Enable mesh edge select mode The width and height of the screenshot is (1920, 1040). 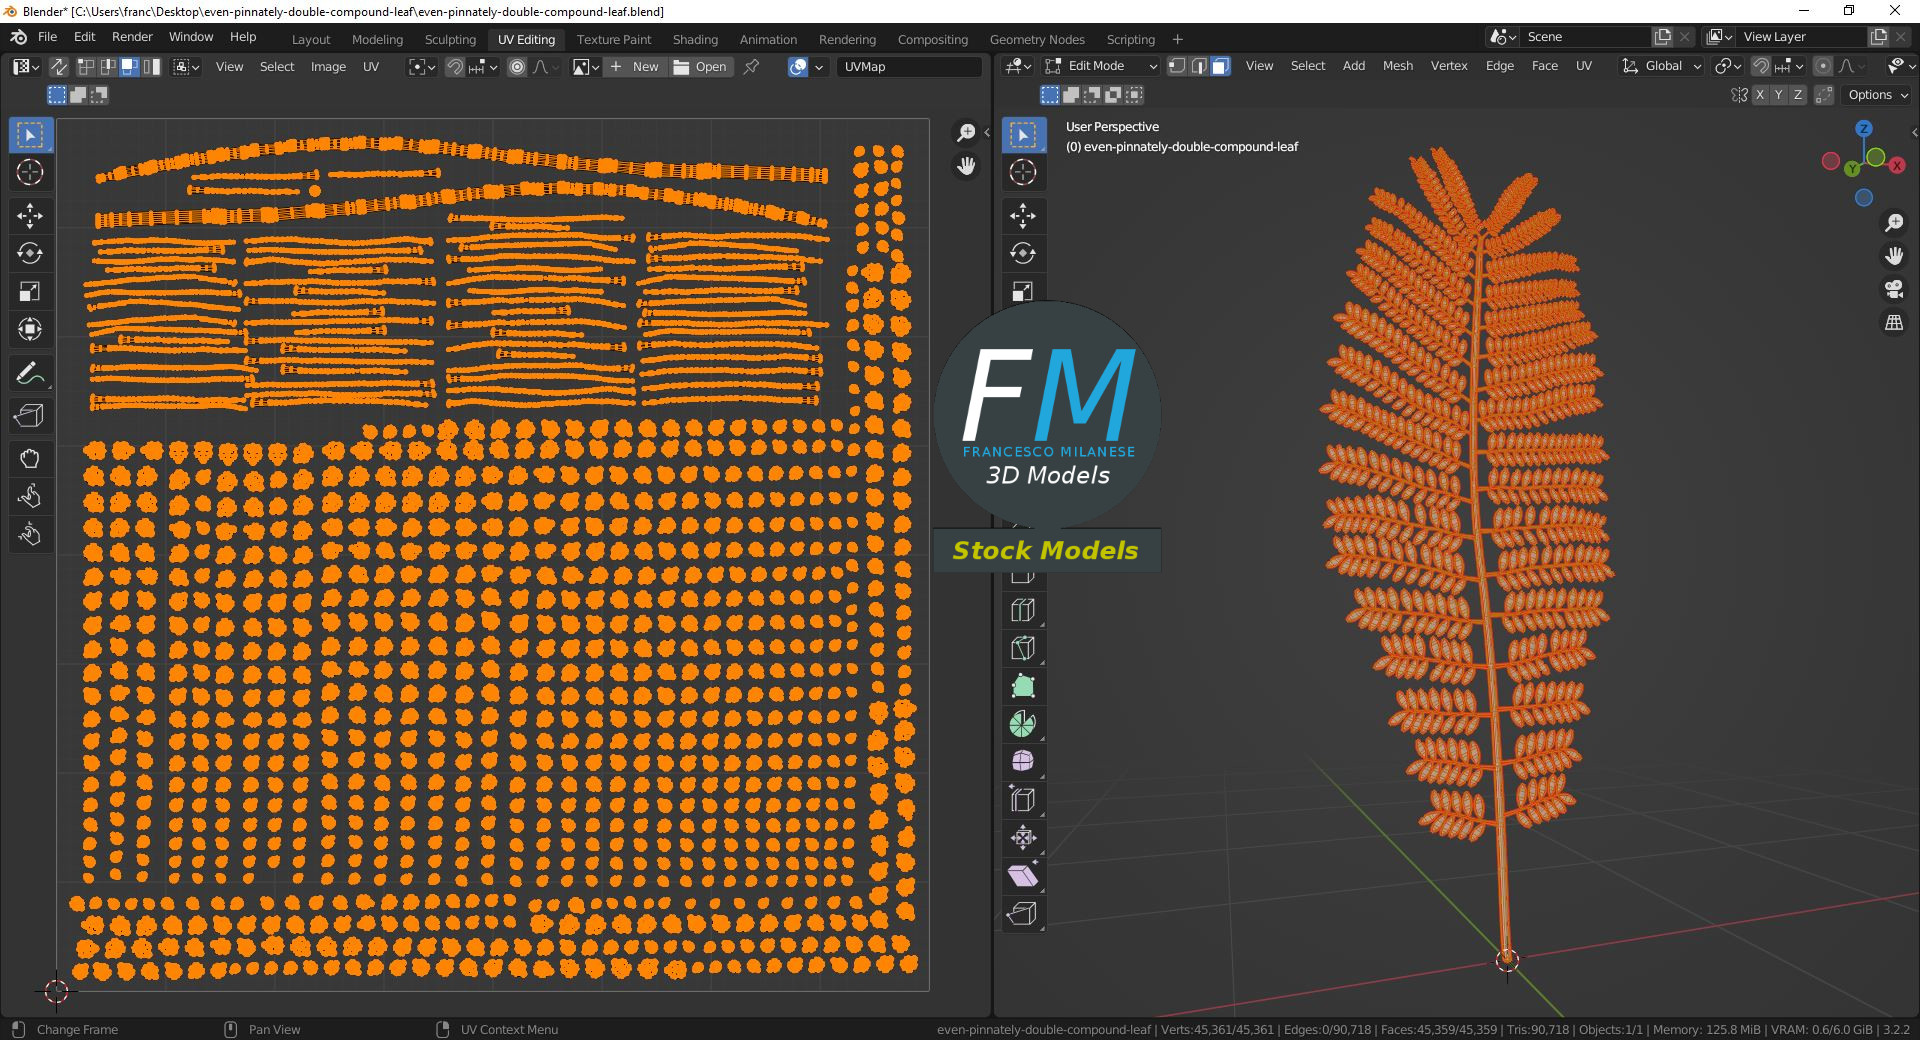pos(1199,66)
